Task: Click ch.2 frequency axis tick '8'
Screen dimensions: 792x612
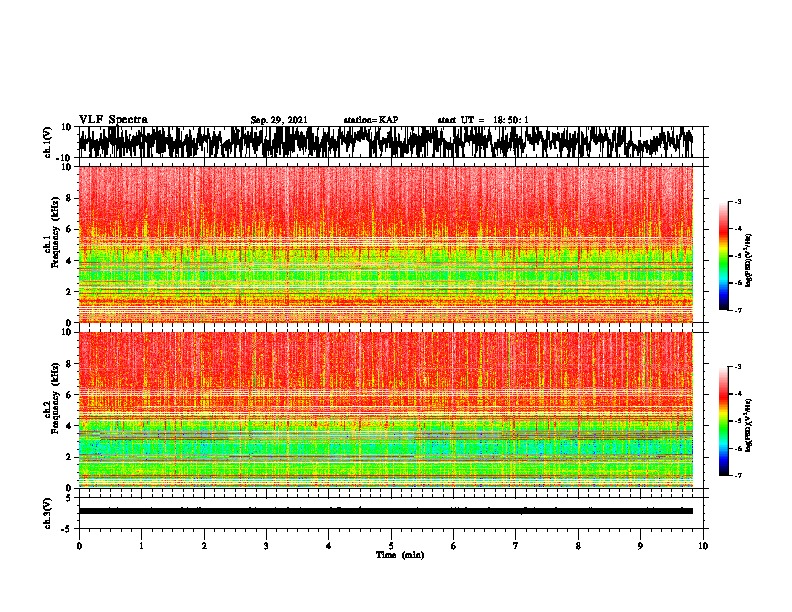Action: [70, 364]
